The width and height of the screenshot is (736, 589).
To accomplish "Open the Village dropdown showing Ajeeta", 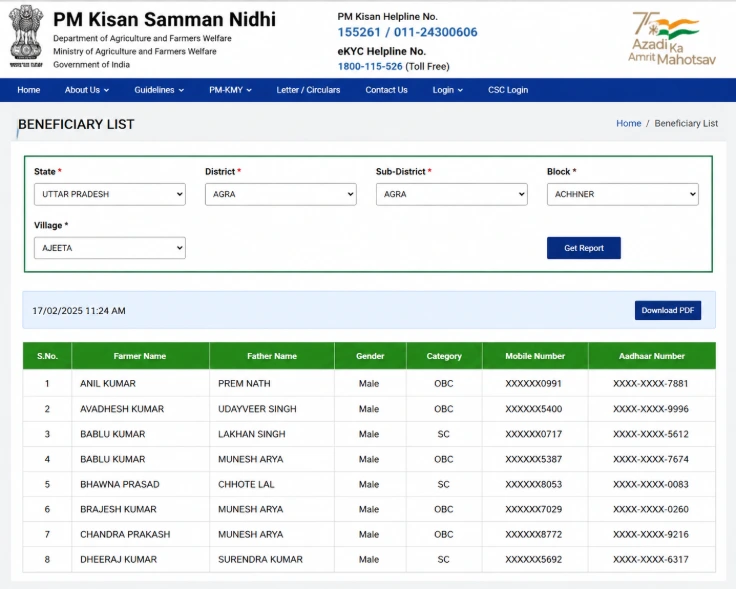I will [x=110, y=248].
